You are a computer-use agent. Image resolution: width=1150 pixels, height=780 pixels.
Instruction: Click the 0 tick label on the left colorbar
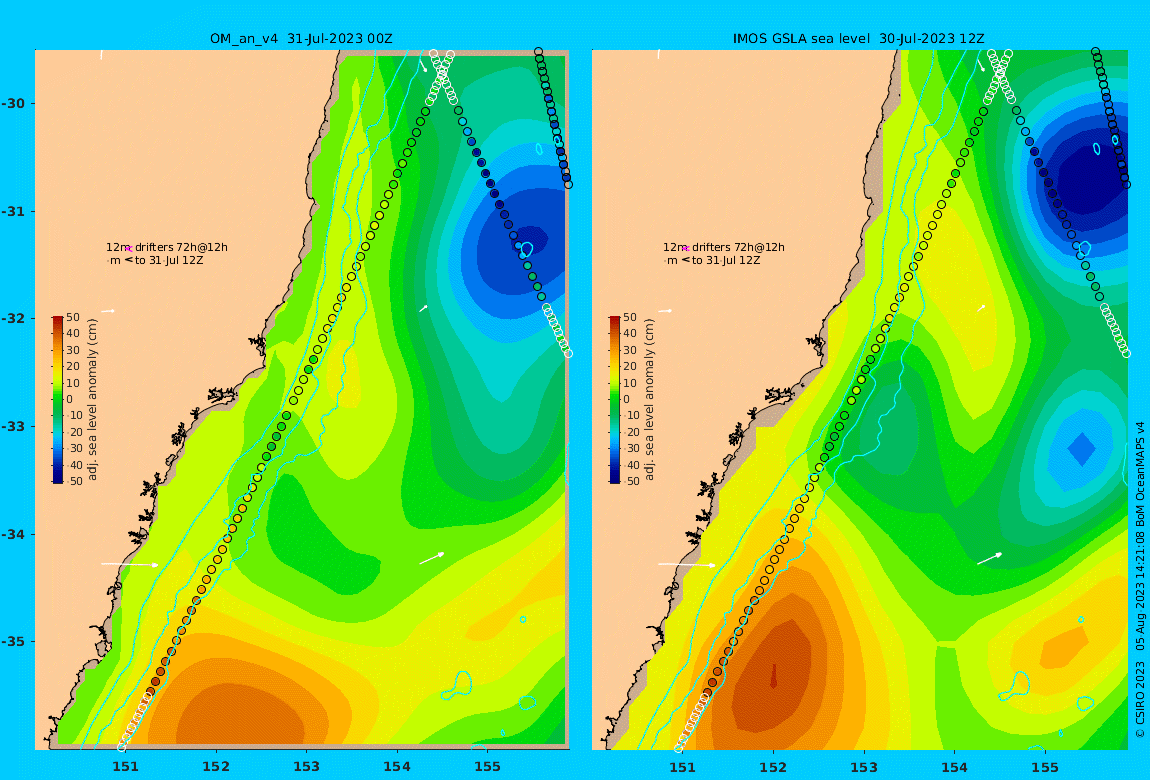coord(70,400)
